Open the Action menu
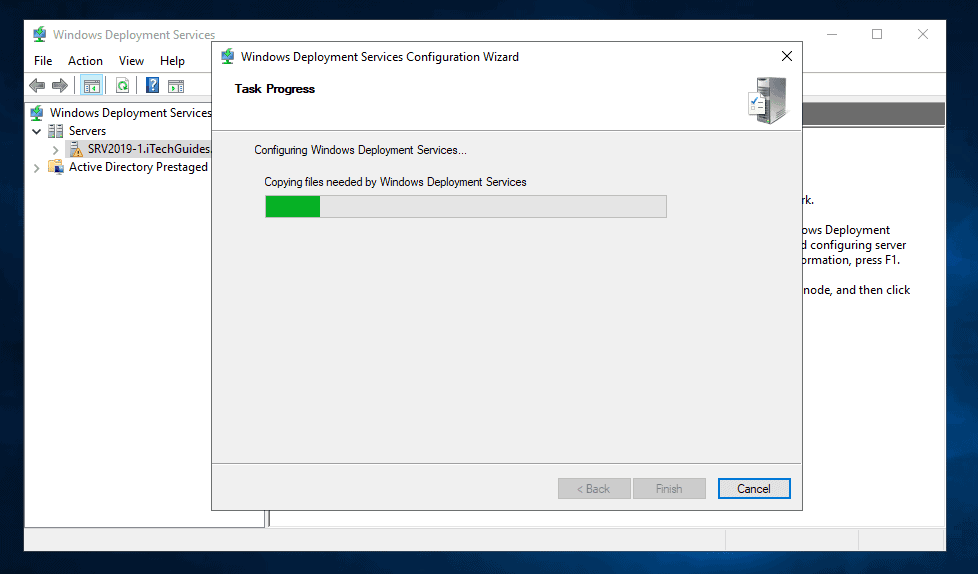Screen dimensions: 978x574 (85, 61)
